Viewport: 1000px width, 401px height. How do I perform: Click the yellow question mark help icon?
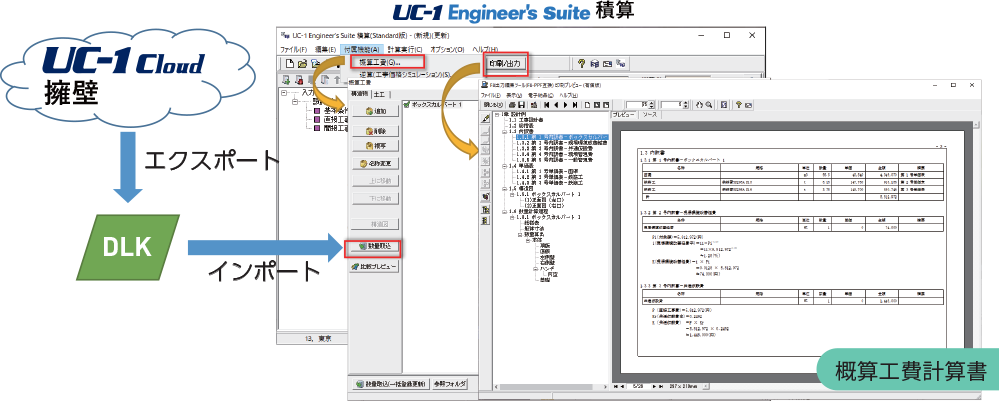tap(582, 62)
